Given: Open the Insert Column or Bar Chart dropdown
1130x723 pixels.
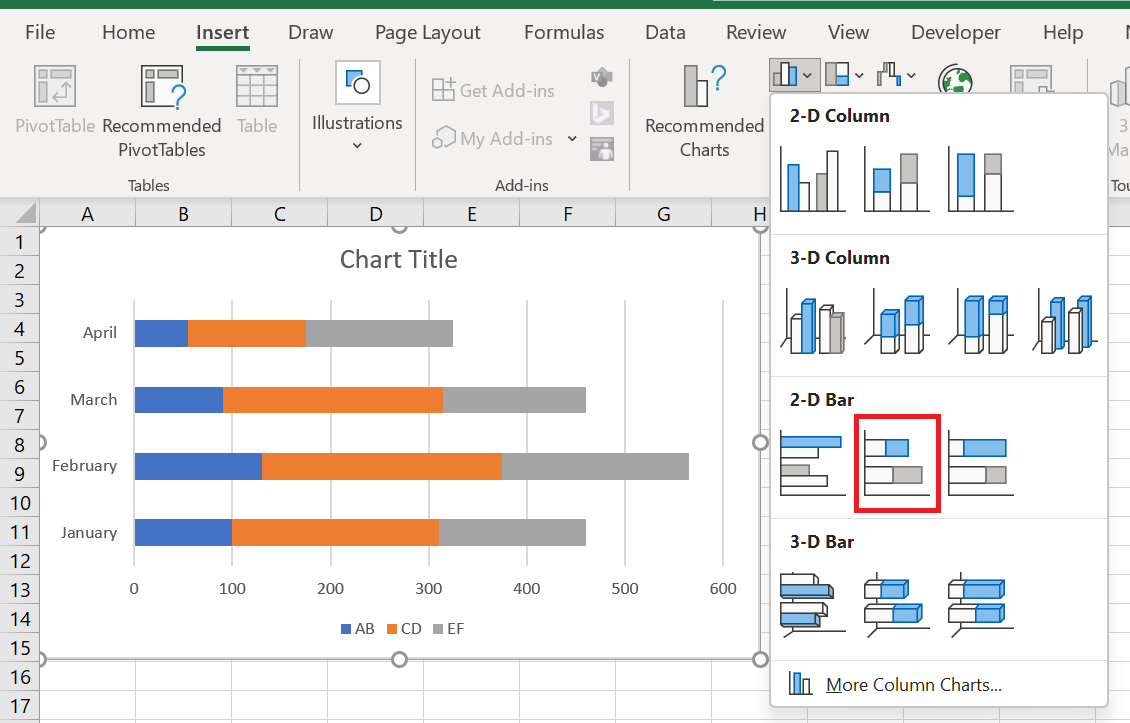Looking at the screenshot, I should pyautogui.click(x=793, y=74).
